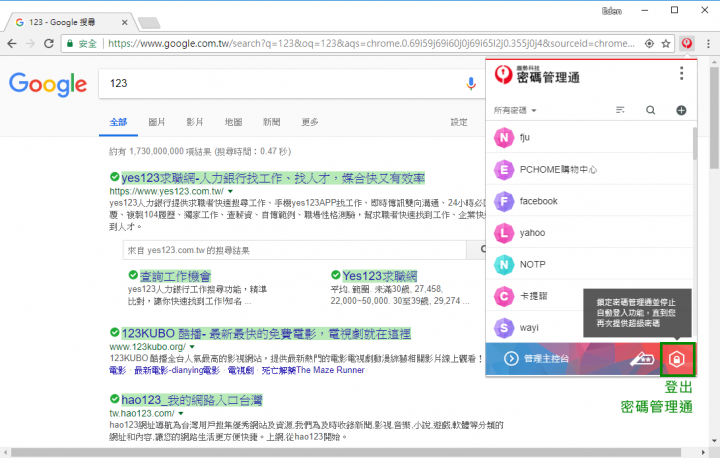Open the 123KUBO 酷播 search result link

pyautogui.click(x=266, y=334)
